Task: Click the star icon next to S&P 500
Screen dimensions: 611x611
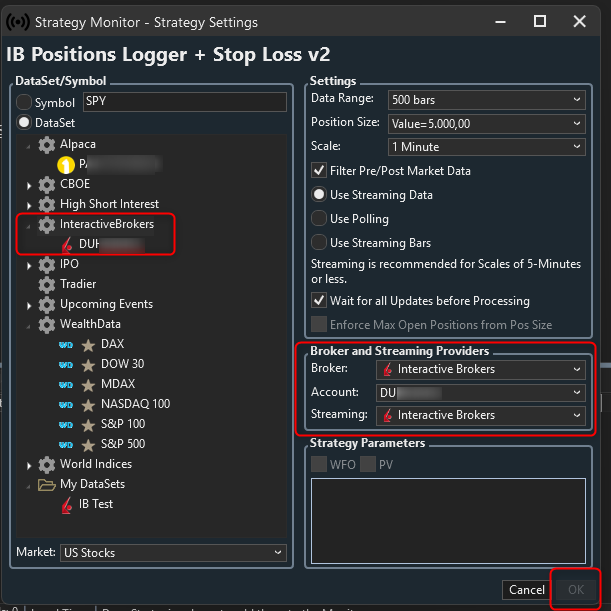Action: 88,445
